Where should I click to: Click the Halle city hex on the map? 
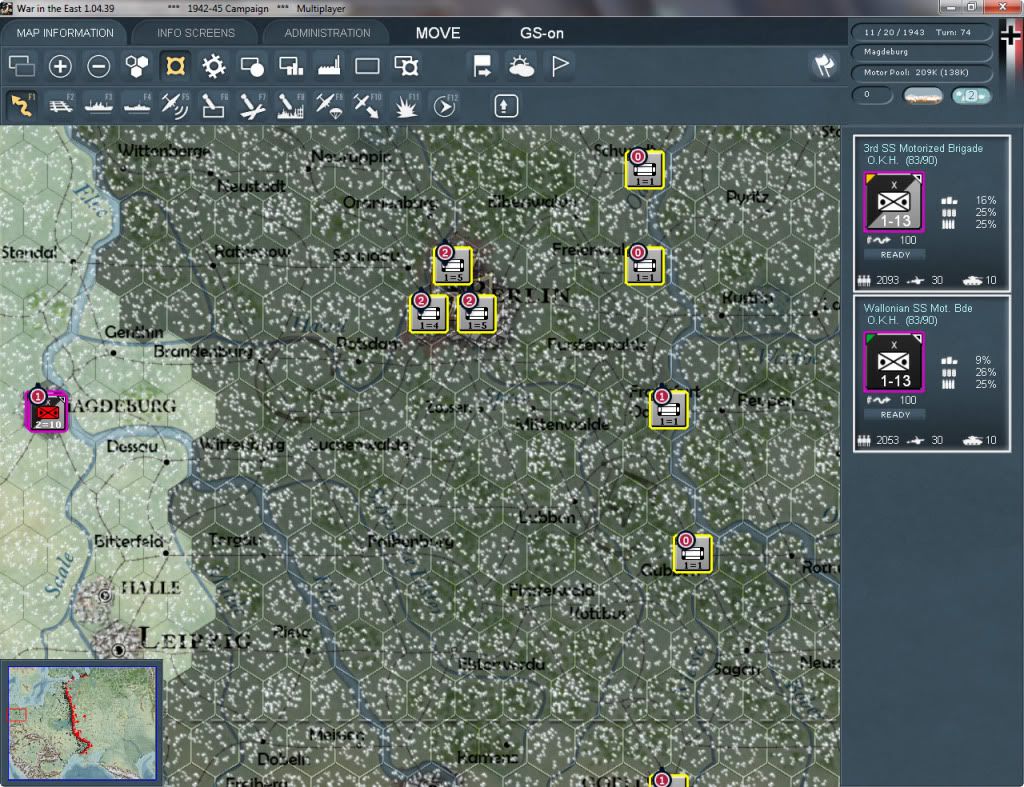[x=104, y=595]
